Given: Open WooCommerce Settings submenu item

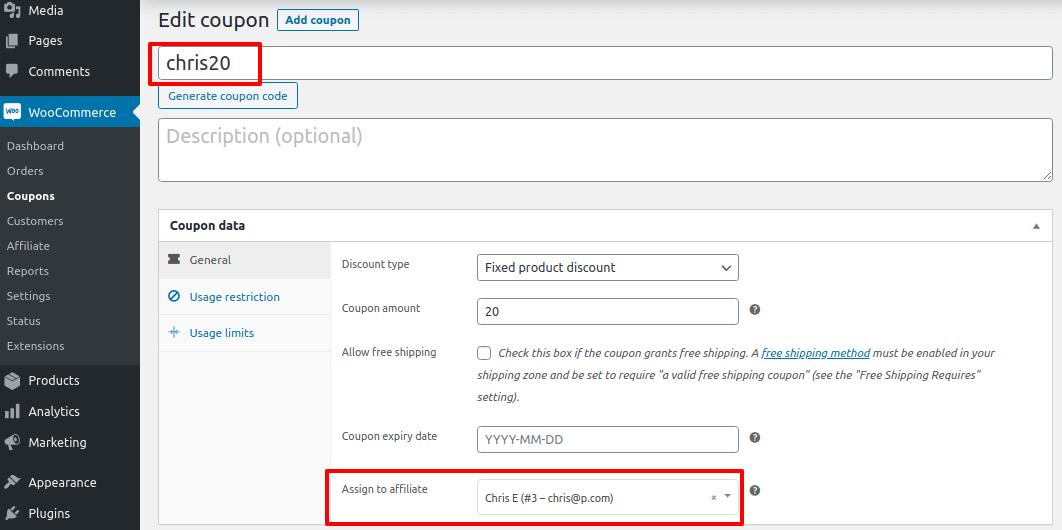Looking at the screenshot, I should [x=28, y=296].
